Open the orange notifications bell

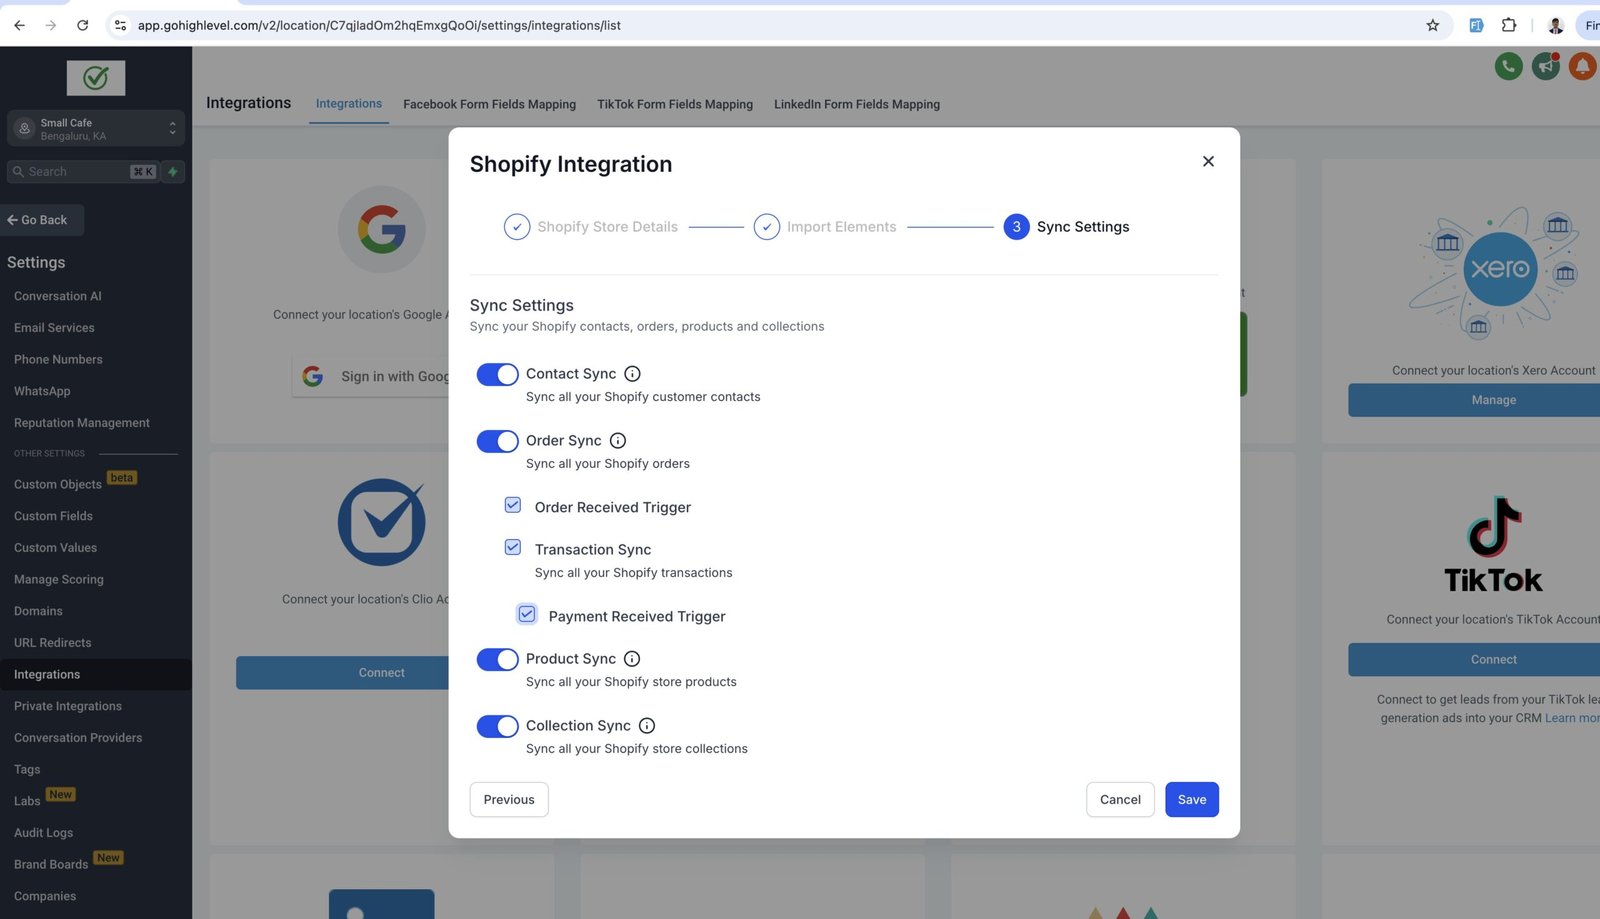tap(1582, 67)
